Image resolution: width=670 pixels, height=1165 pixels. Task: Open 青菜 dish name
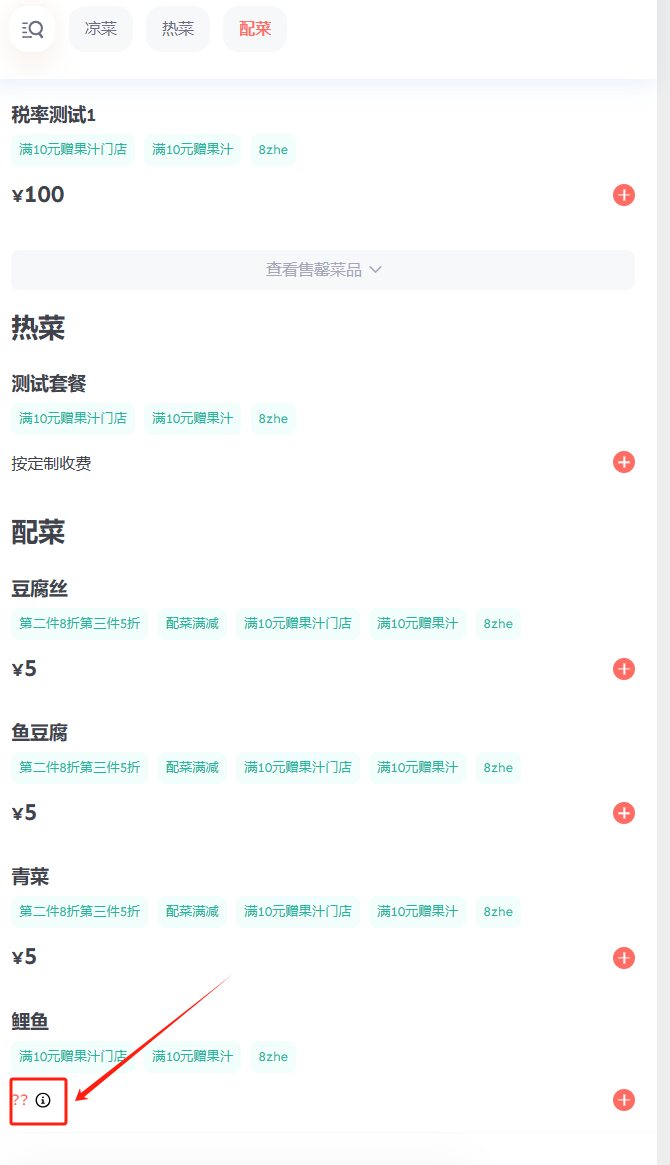click(30, 877)
